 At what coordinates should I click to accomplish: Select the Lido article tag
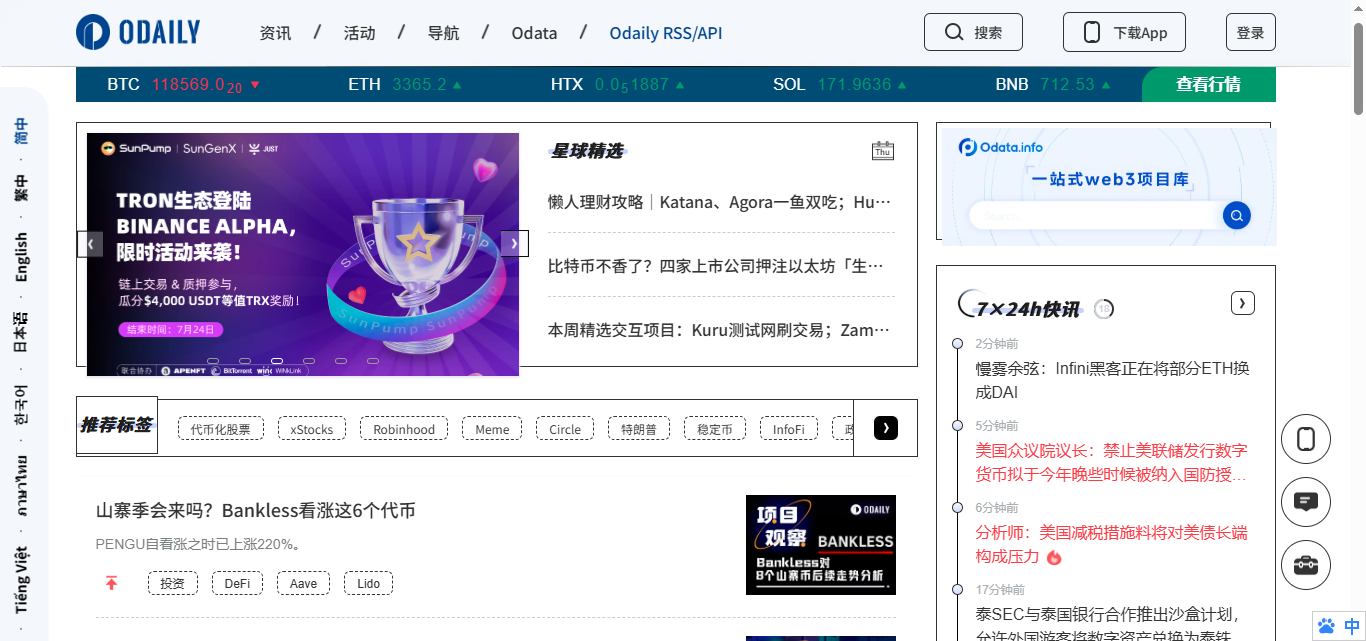point(369,583)
